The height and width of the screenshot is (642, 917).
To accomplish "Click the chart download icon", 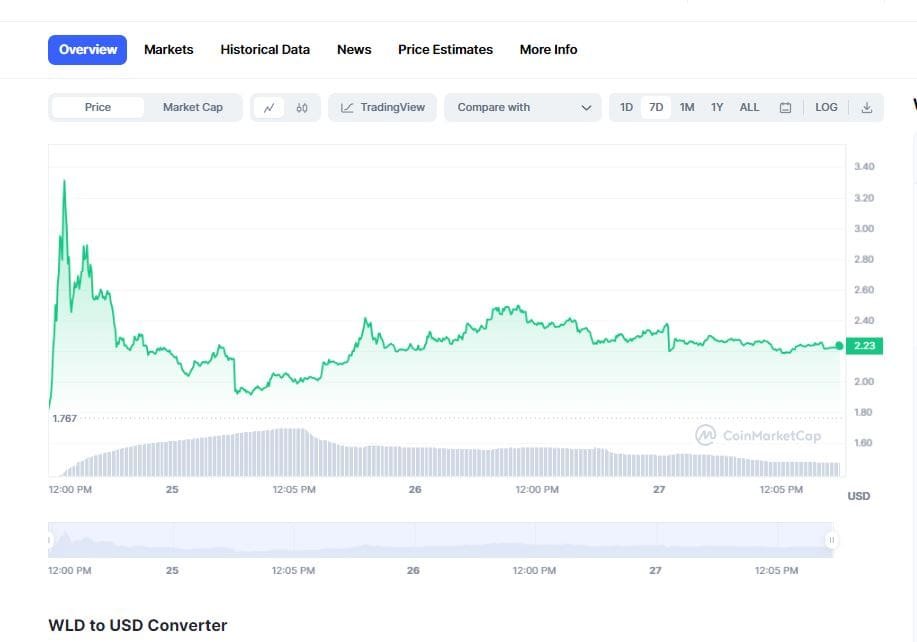I will 866,106.
